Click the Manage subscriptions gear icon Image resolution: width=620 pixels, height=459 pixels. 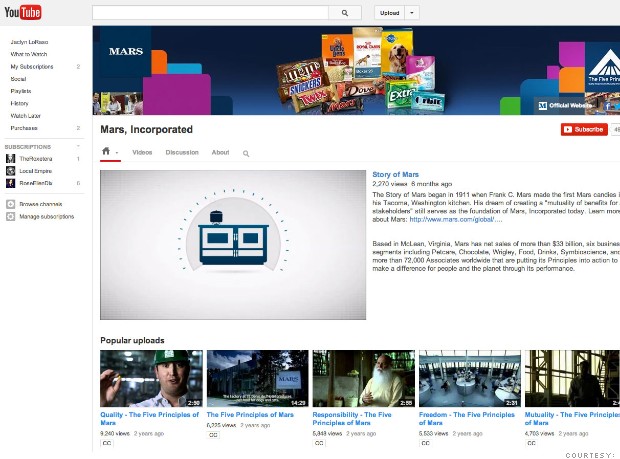point(11,216)
